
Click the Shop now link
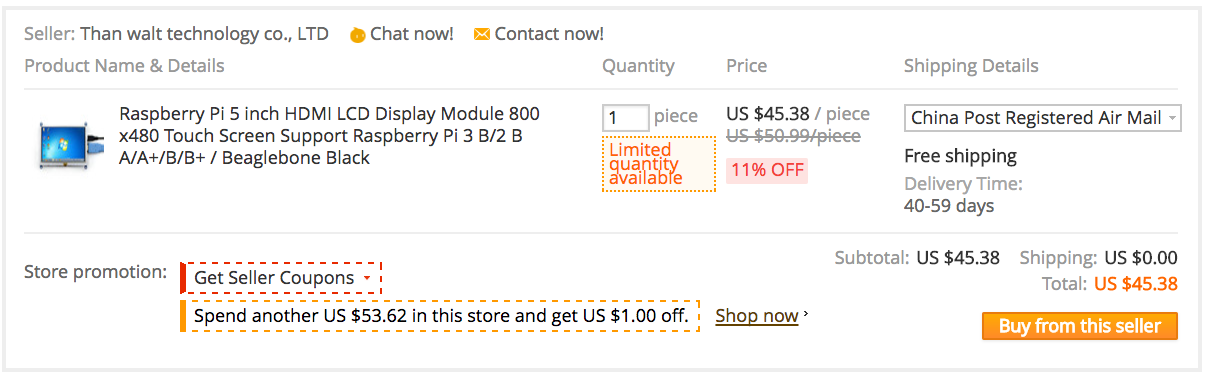[757, 316]
